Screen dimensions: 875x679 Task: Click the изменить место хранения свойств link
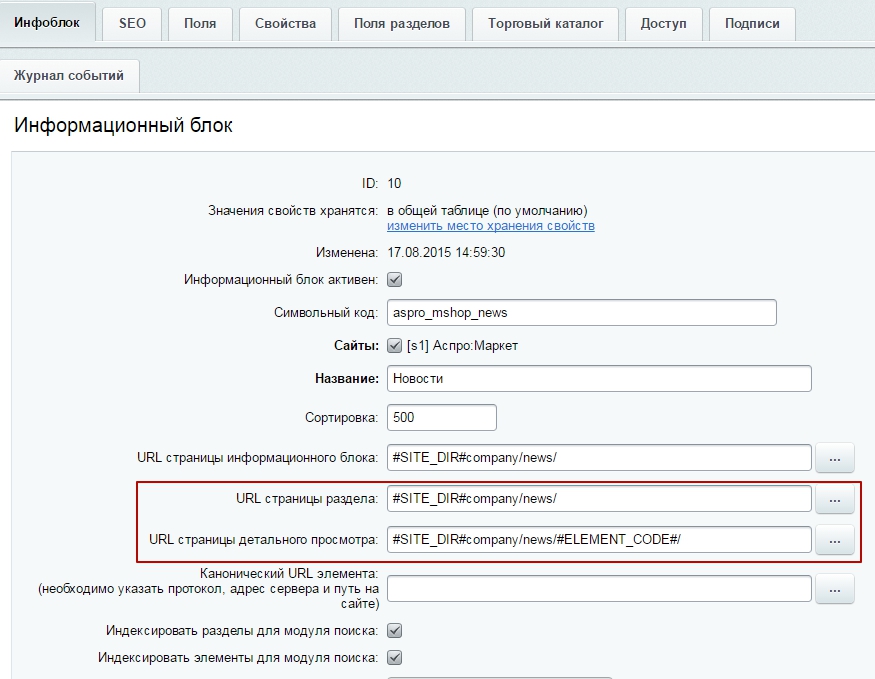pyautogui.click(x=491, y=226)
